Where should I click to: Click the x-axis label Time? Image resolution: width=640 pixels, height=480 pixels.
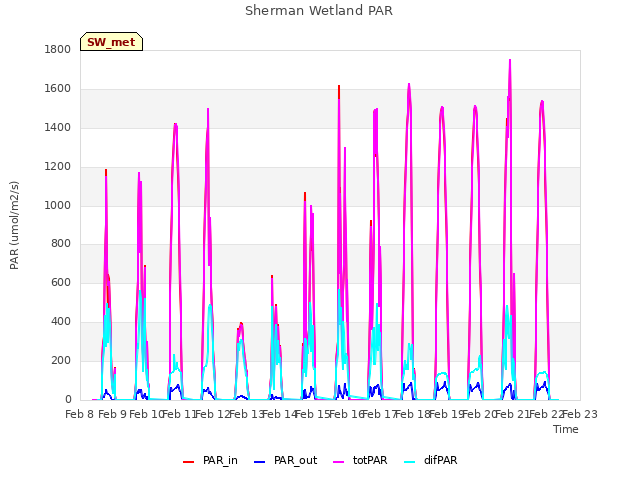(x=566, y=429)
